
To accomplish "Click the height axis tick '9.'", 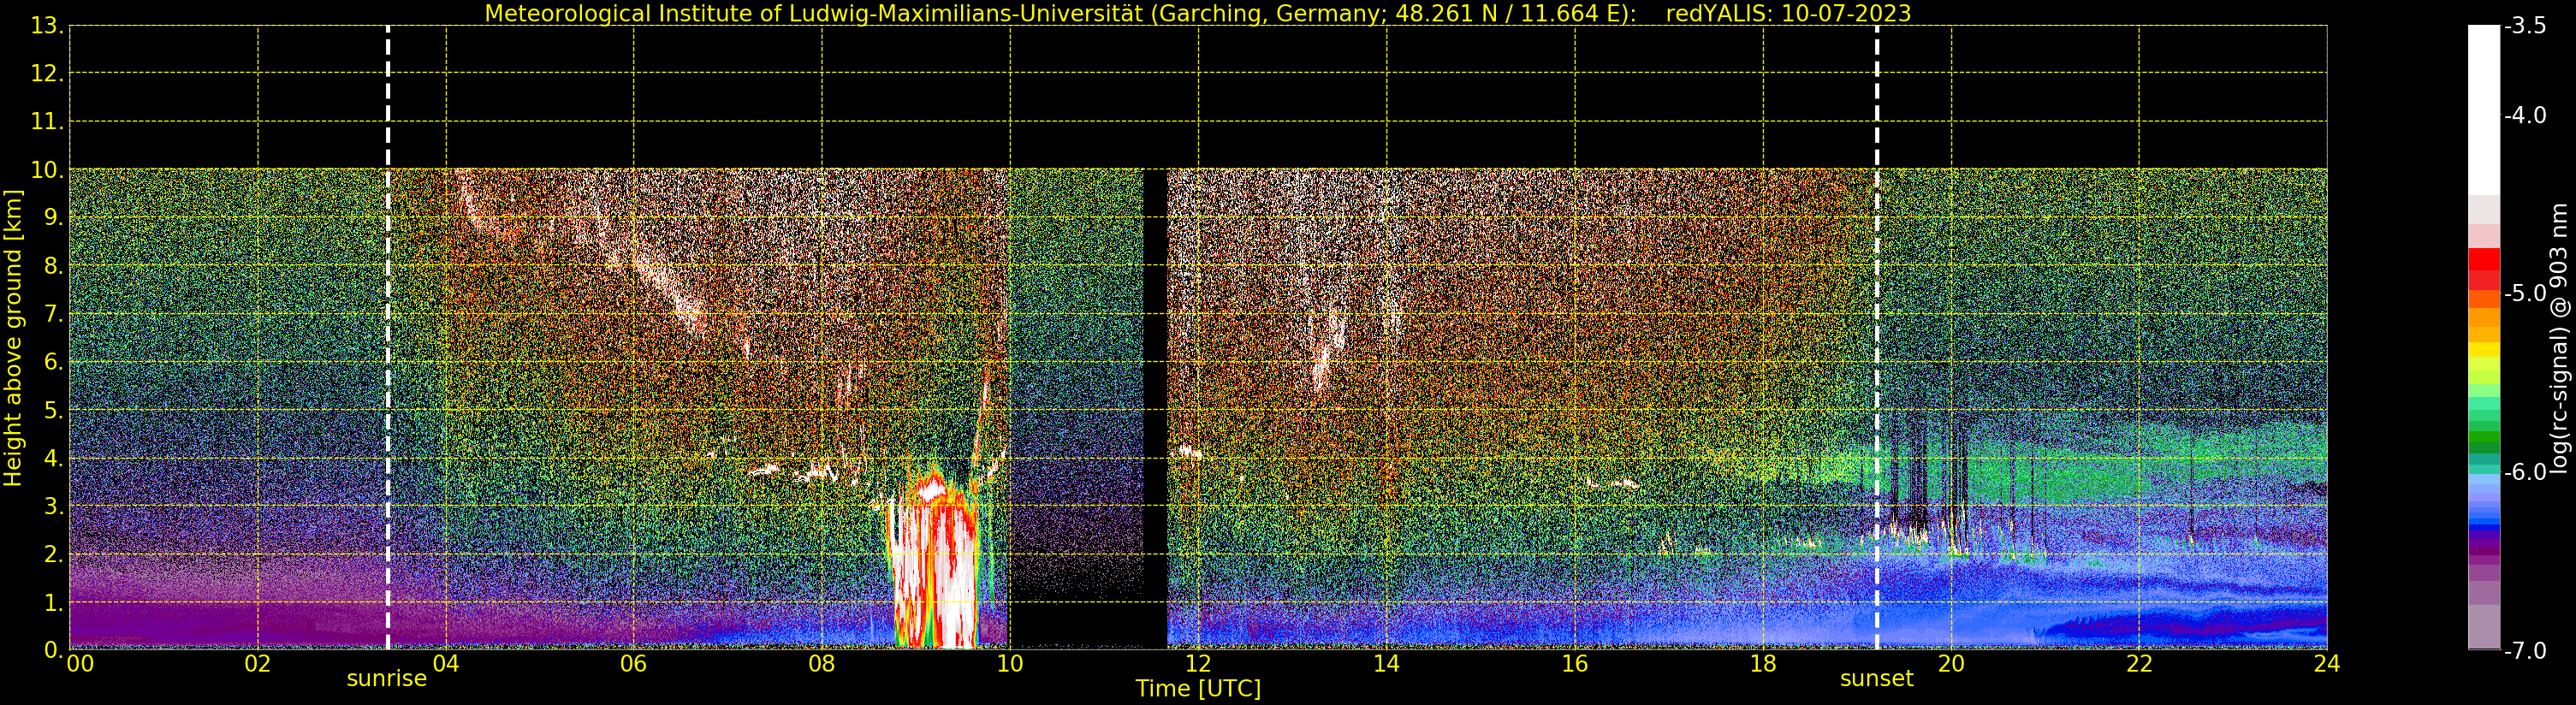I will [x=54, y=218].
